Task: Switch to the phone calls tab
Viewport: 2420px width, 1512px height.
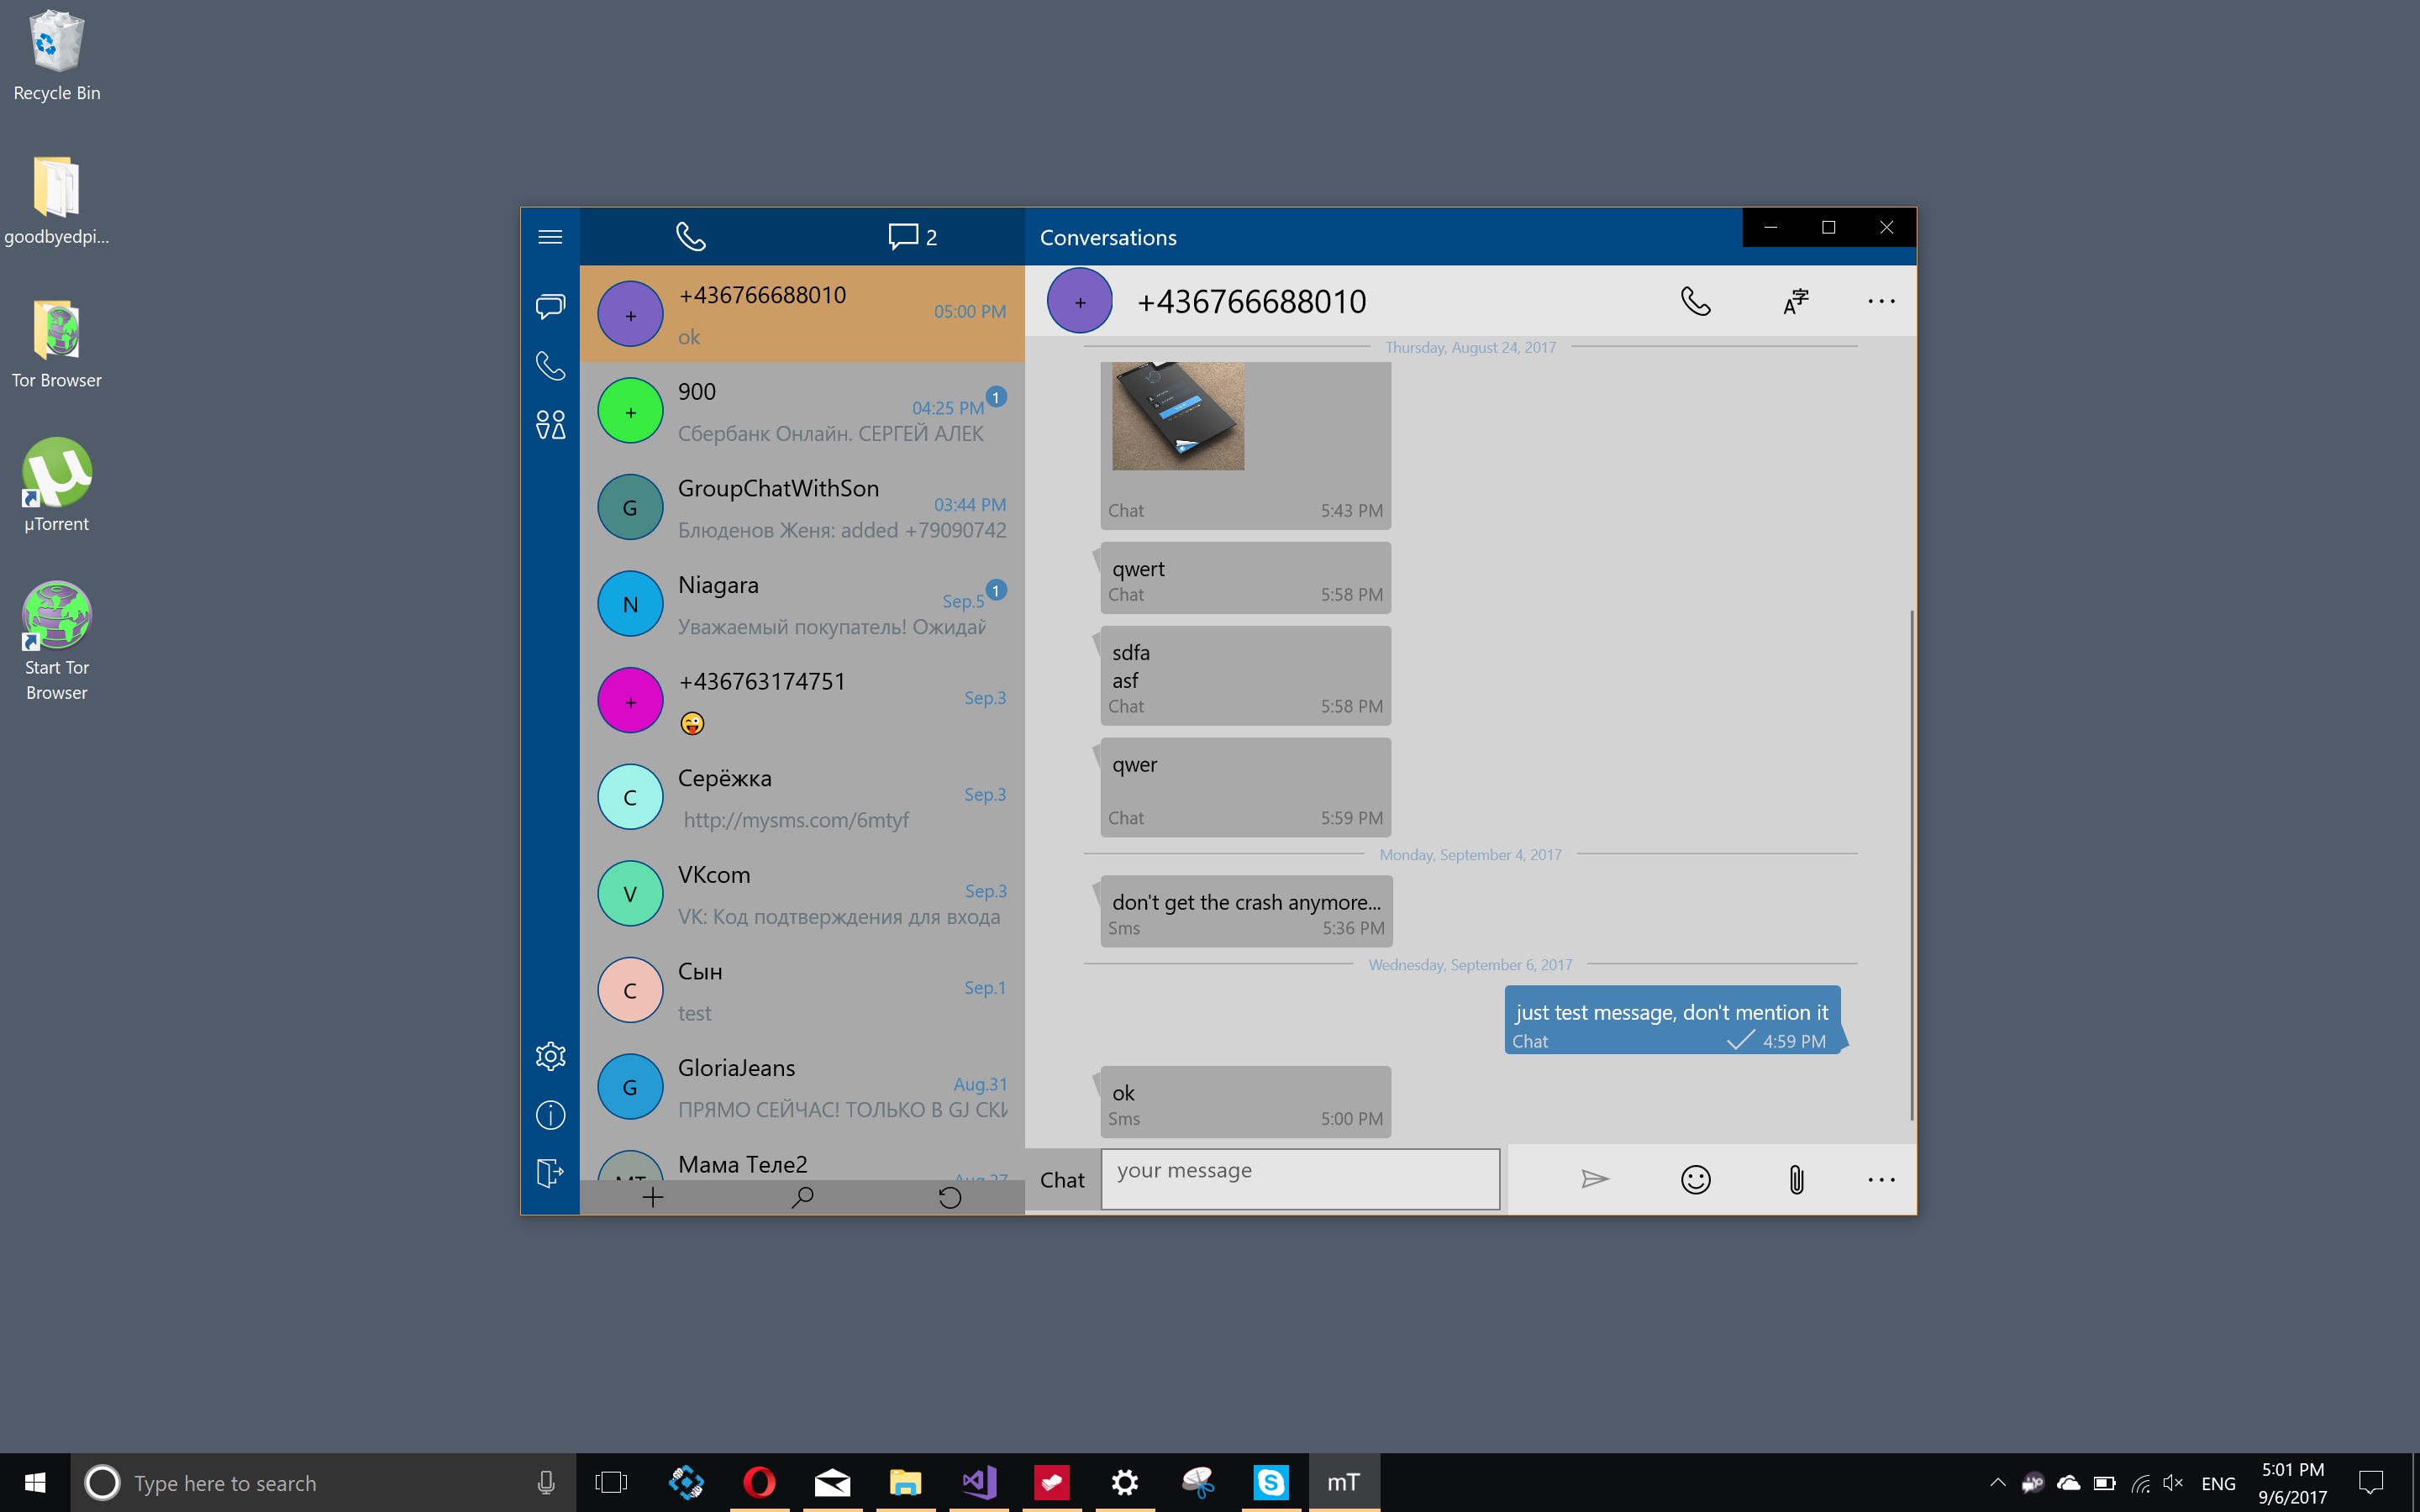Action: point(691,236)
